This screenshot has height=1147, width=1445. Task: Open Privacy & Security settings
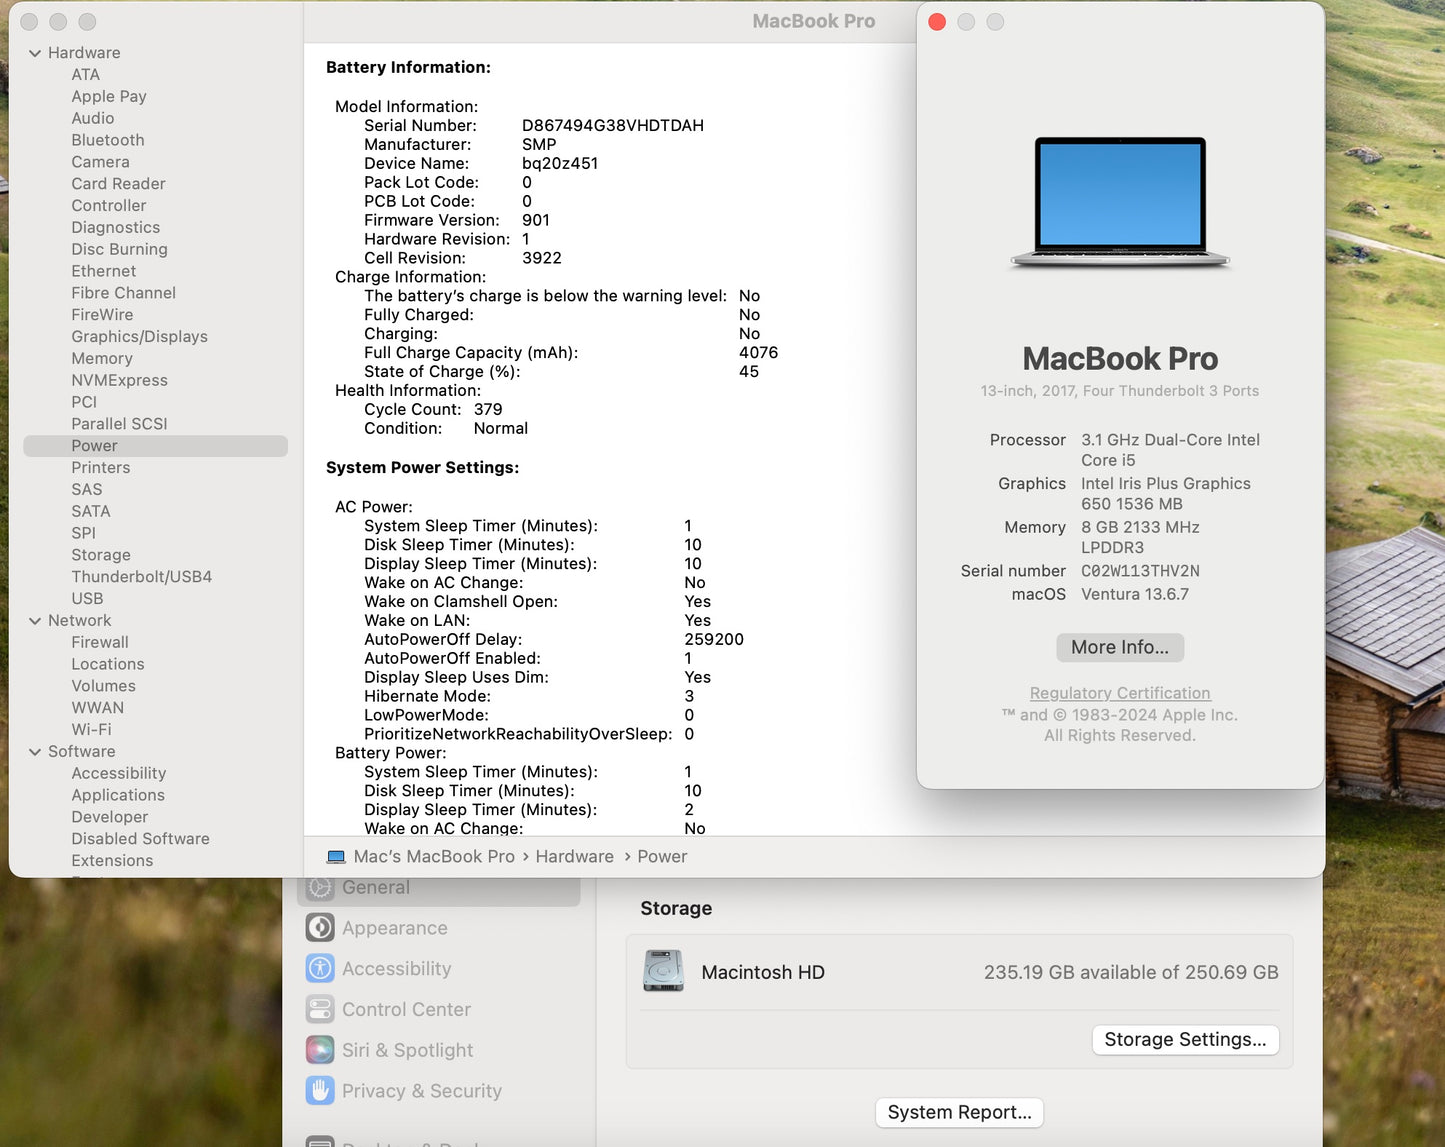421,1091
